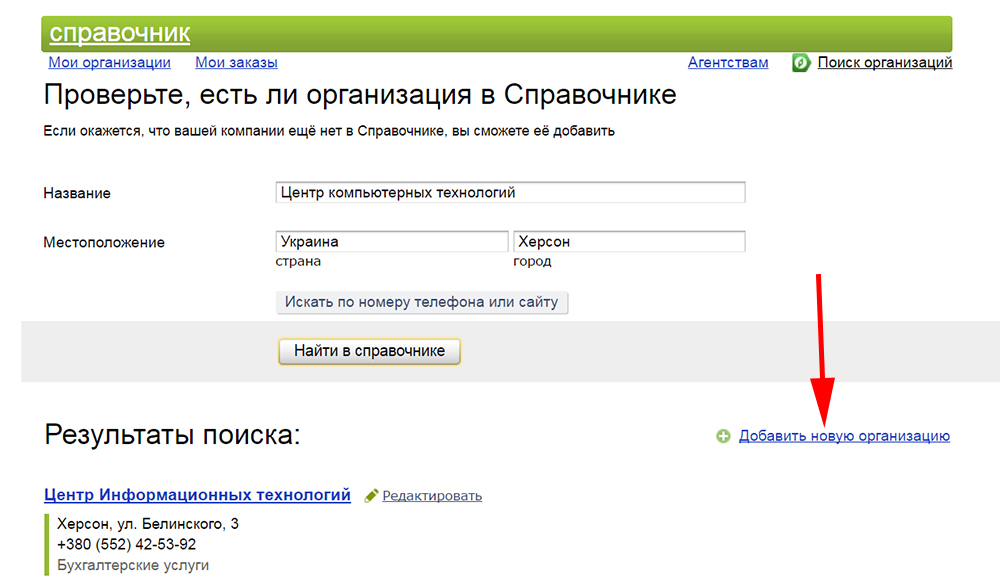
Task: Click the Бухгалтерские услуги category text
Action: point(133,566)
